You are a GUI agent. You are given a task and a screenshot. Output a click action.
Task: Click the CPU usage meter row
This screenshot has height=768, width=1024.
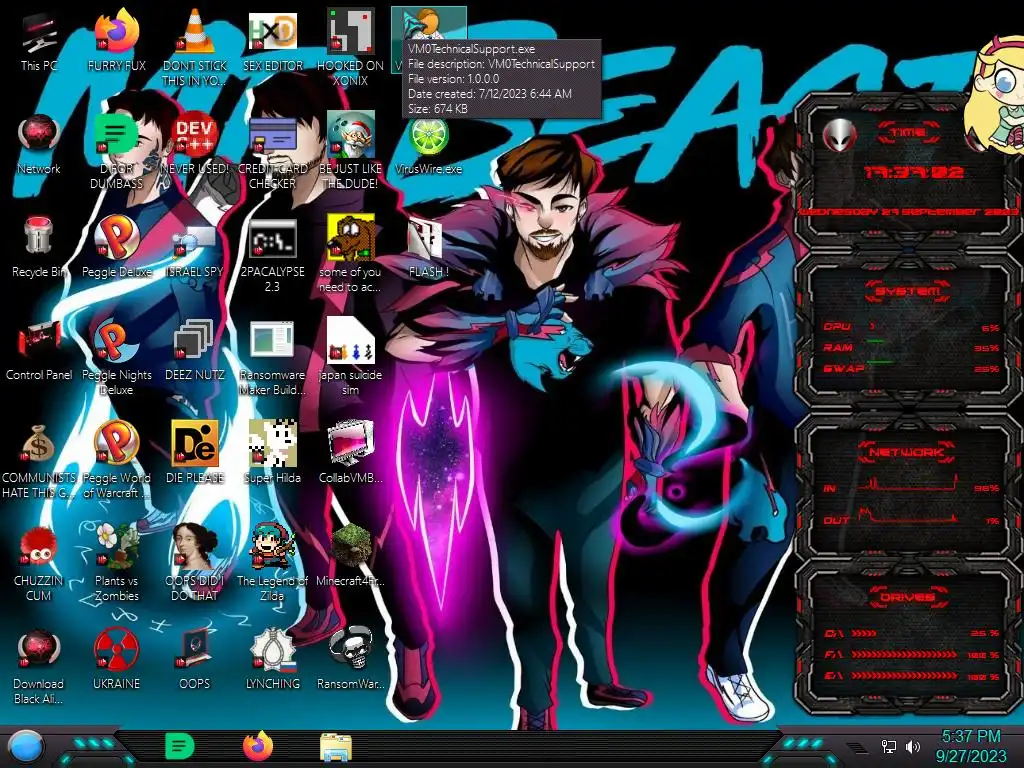[x=911, y=327]
